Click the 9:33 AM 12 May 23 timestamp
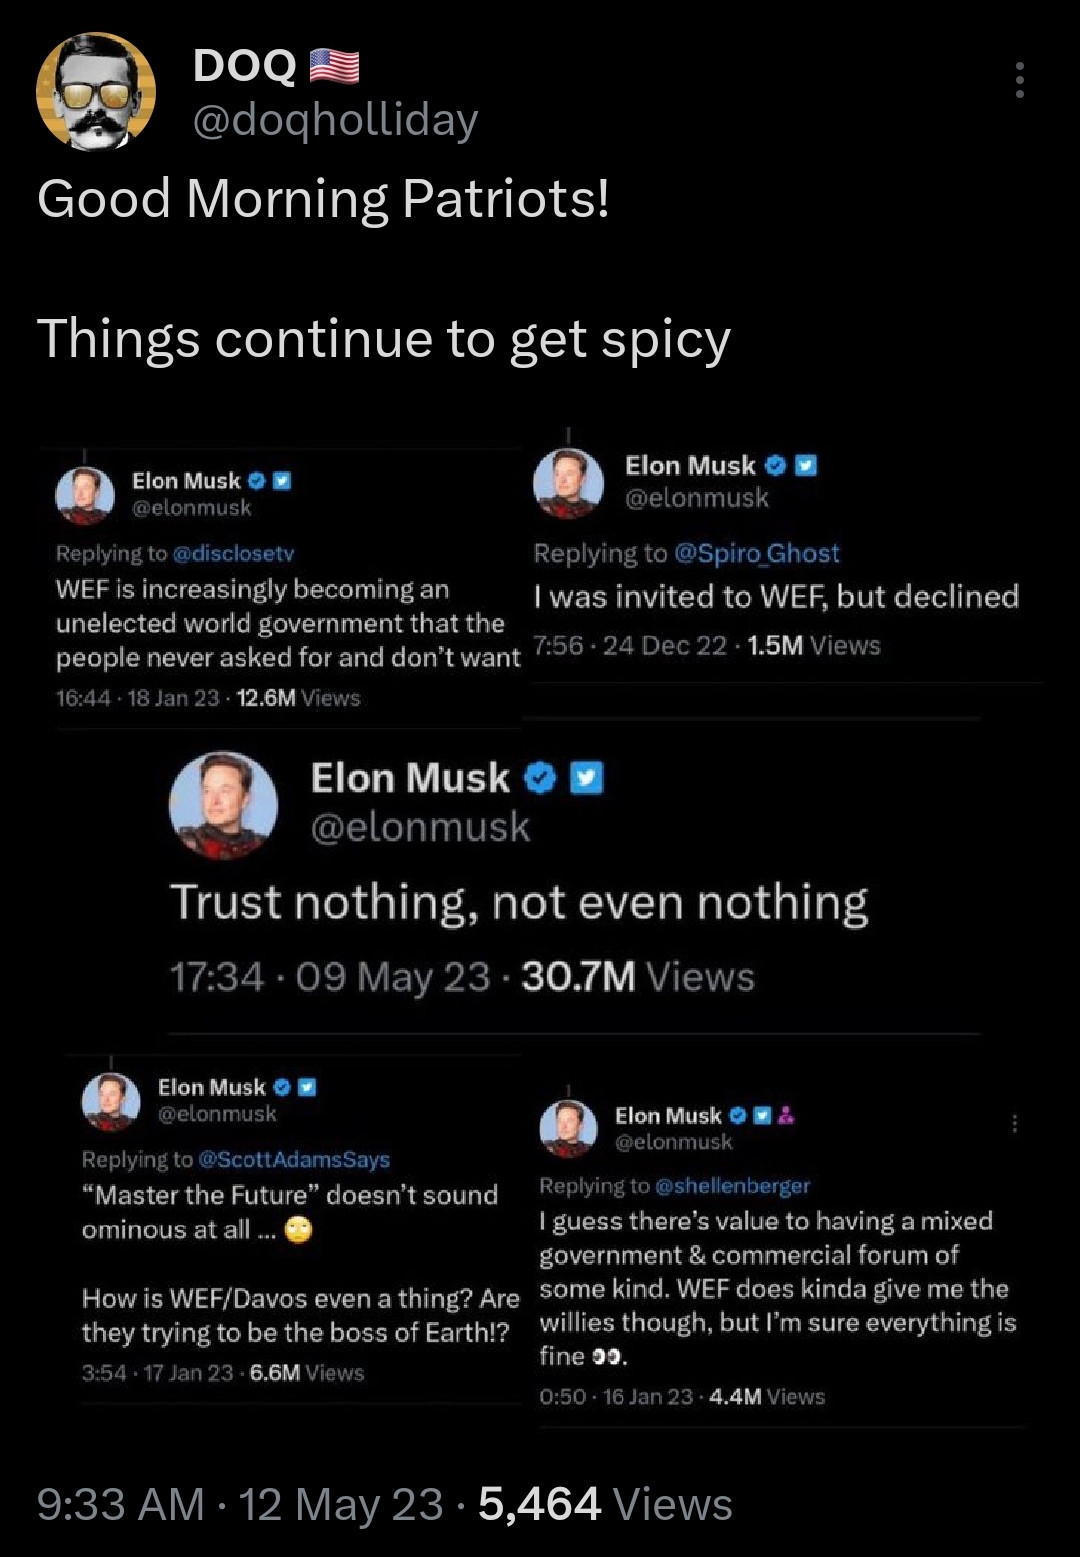 [239, 1504]
